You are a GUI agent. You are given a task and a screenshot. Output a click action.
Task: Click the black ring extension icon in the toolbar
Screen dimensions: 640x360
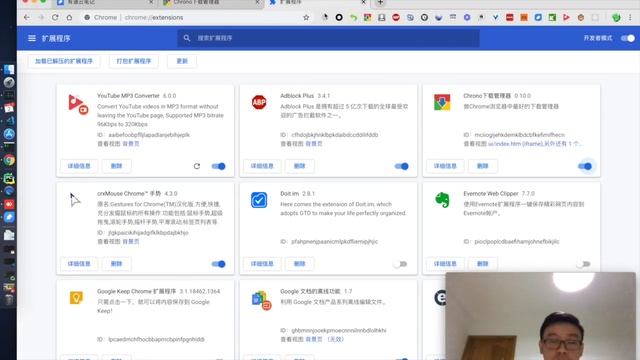(339, 18)
